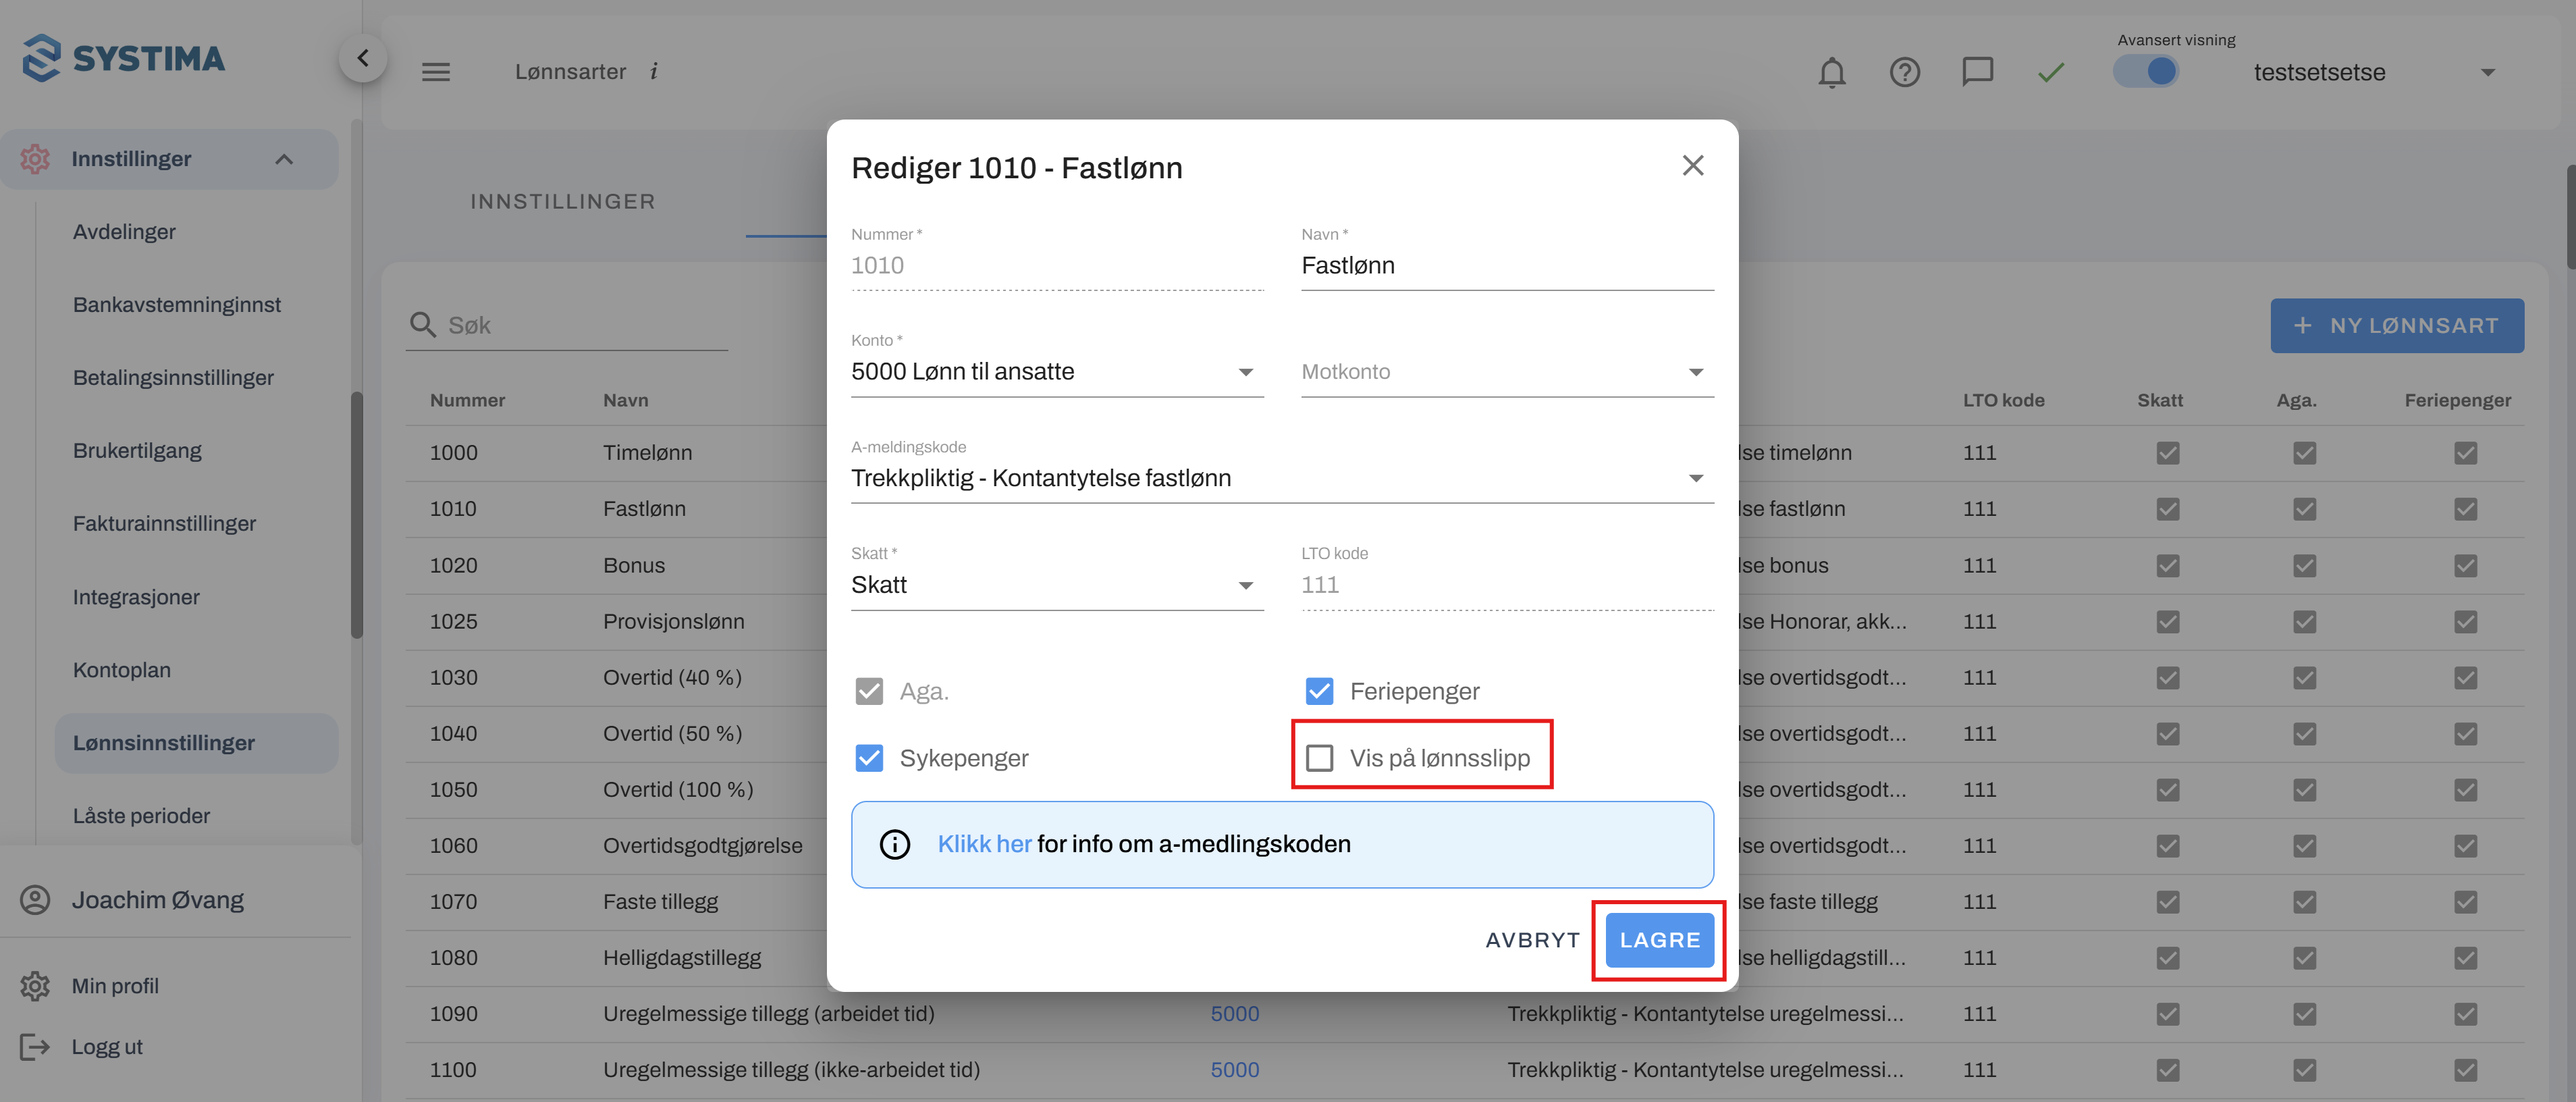Select Brukertilgang in settings menu
Viewport: 2576px width, 1102px height.
[x=137, y=450]
